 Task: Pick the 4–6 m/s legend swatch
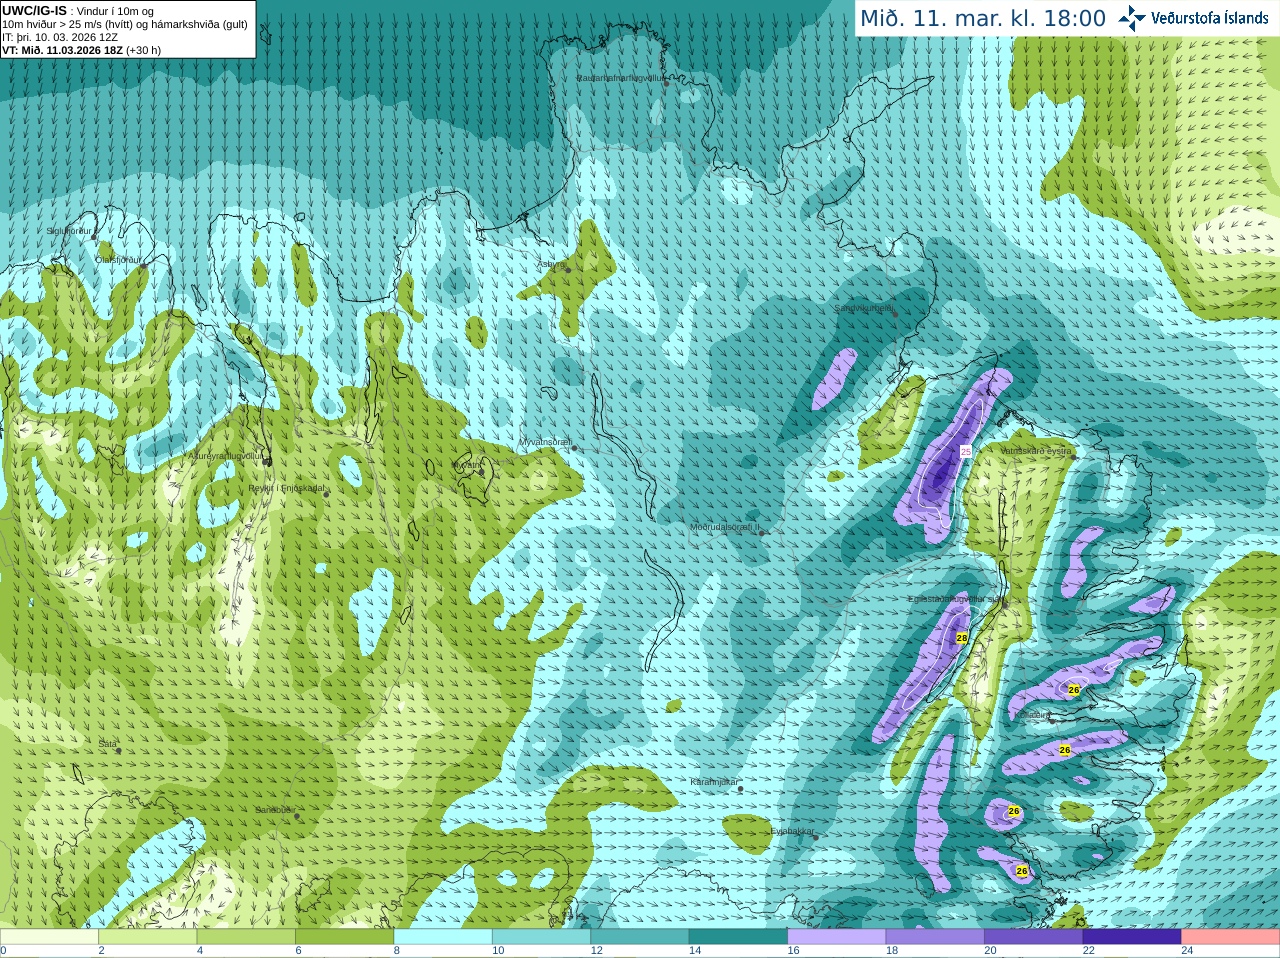point(246,937)
